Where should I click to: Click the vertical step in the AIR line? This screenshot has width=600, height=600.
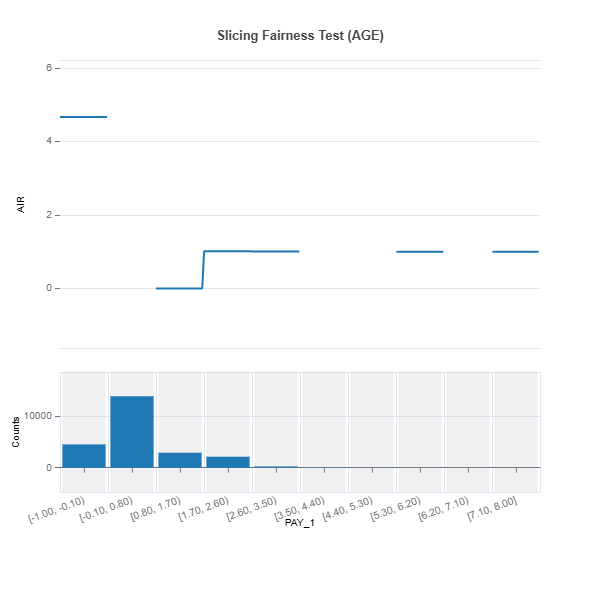click(x=203, y=269)
